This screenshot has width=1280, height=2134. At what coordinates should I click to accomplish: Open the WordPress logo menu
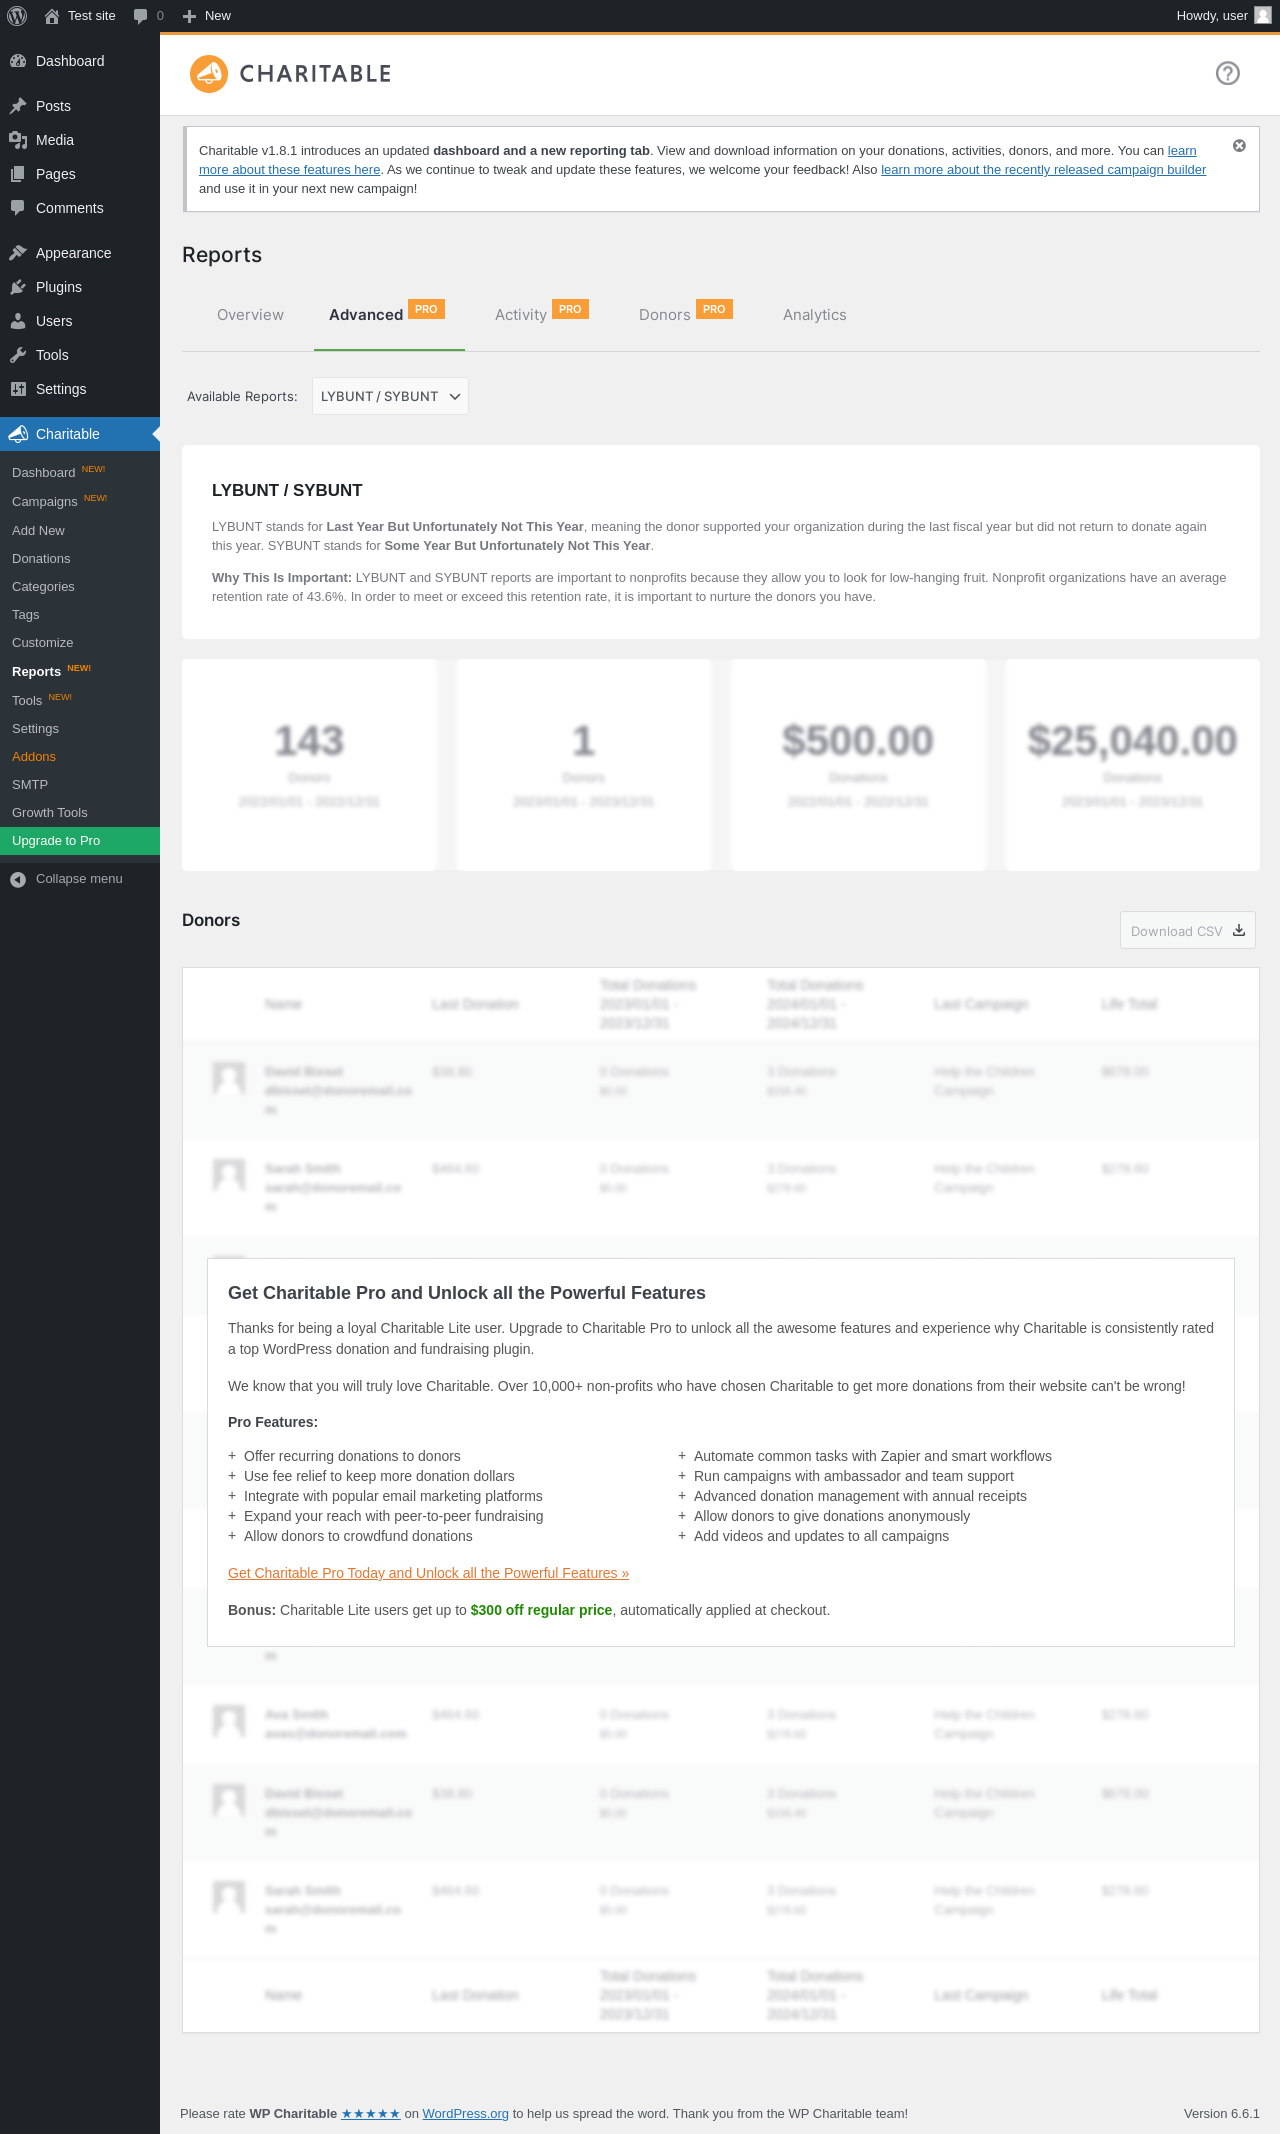tap(17, 16)
